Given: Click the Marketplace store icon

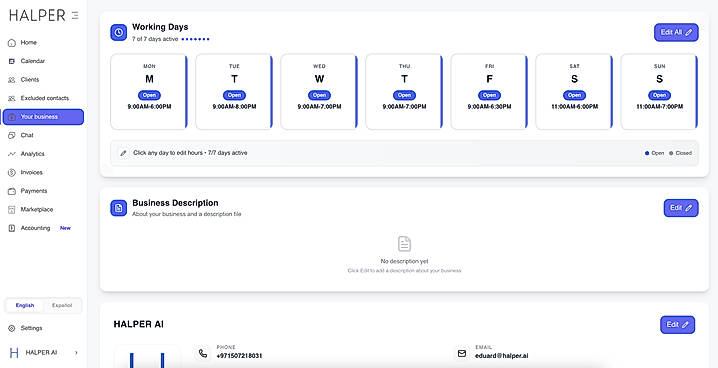Looking at the screenshot, I should (12, 210).
